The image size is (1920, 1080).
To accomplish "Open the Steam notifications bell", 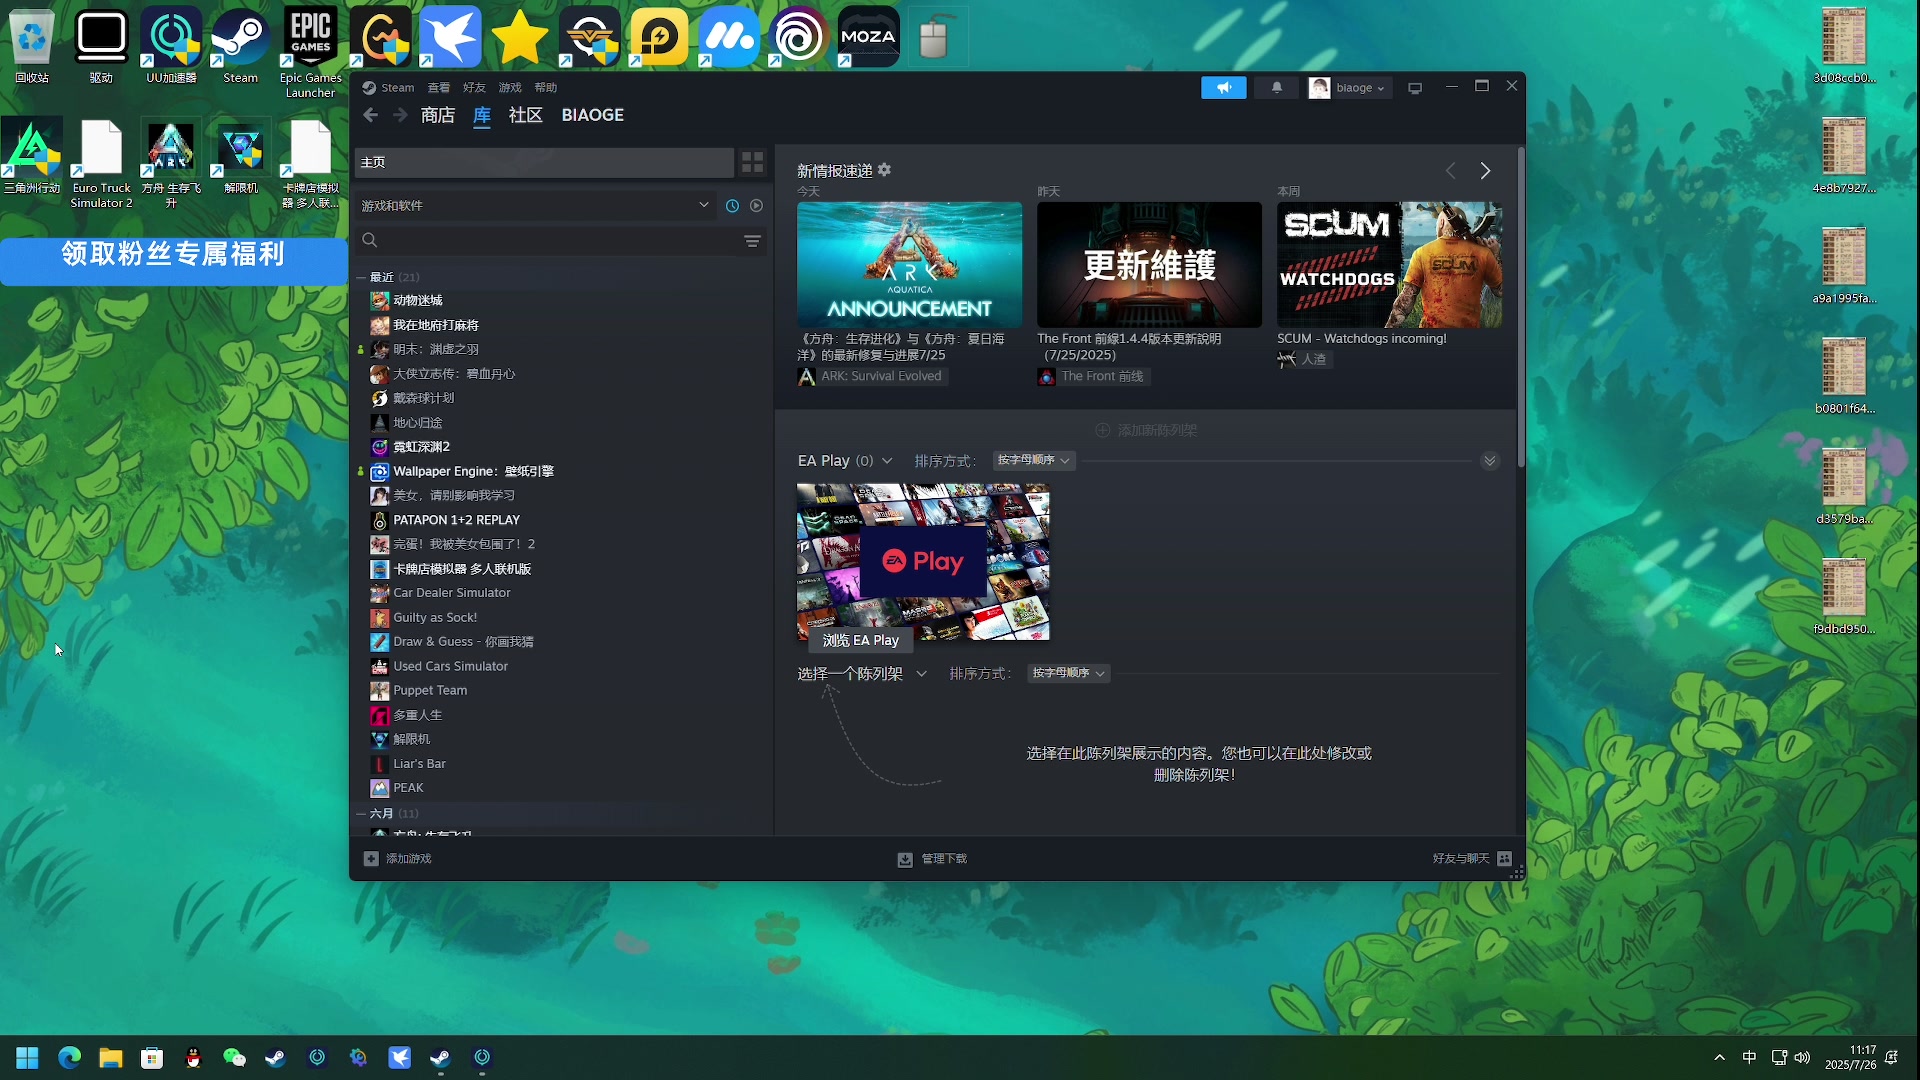I will tap(1277, 88).
